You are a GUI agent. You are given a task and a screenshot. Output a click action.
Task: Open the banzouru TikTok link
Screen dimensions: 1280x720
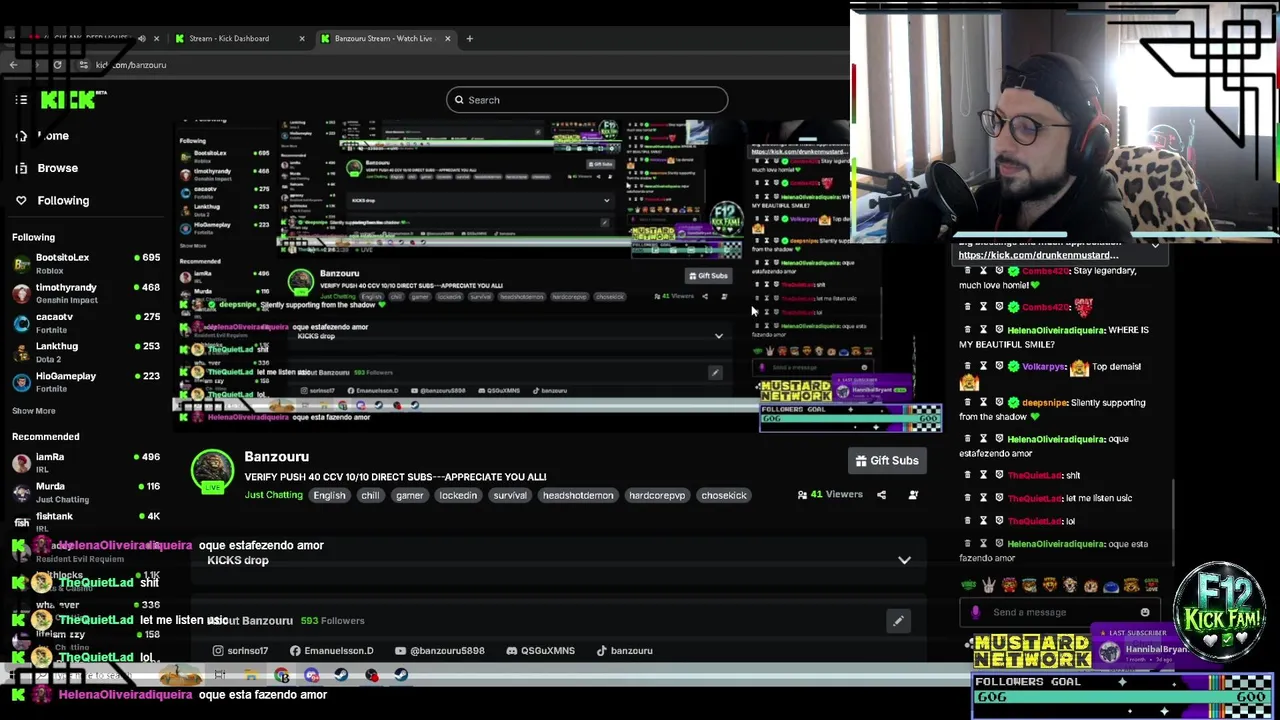pyautogui.click(x=624, y=651)
